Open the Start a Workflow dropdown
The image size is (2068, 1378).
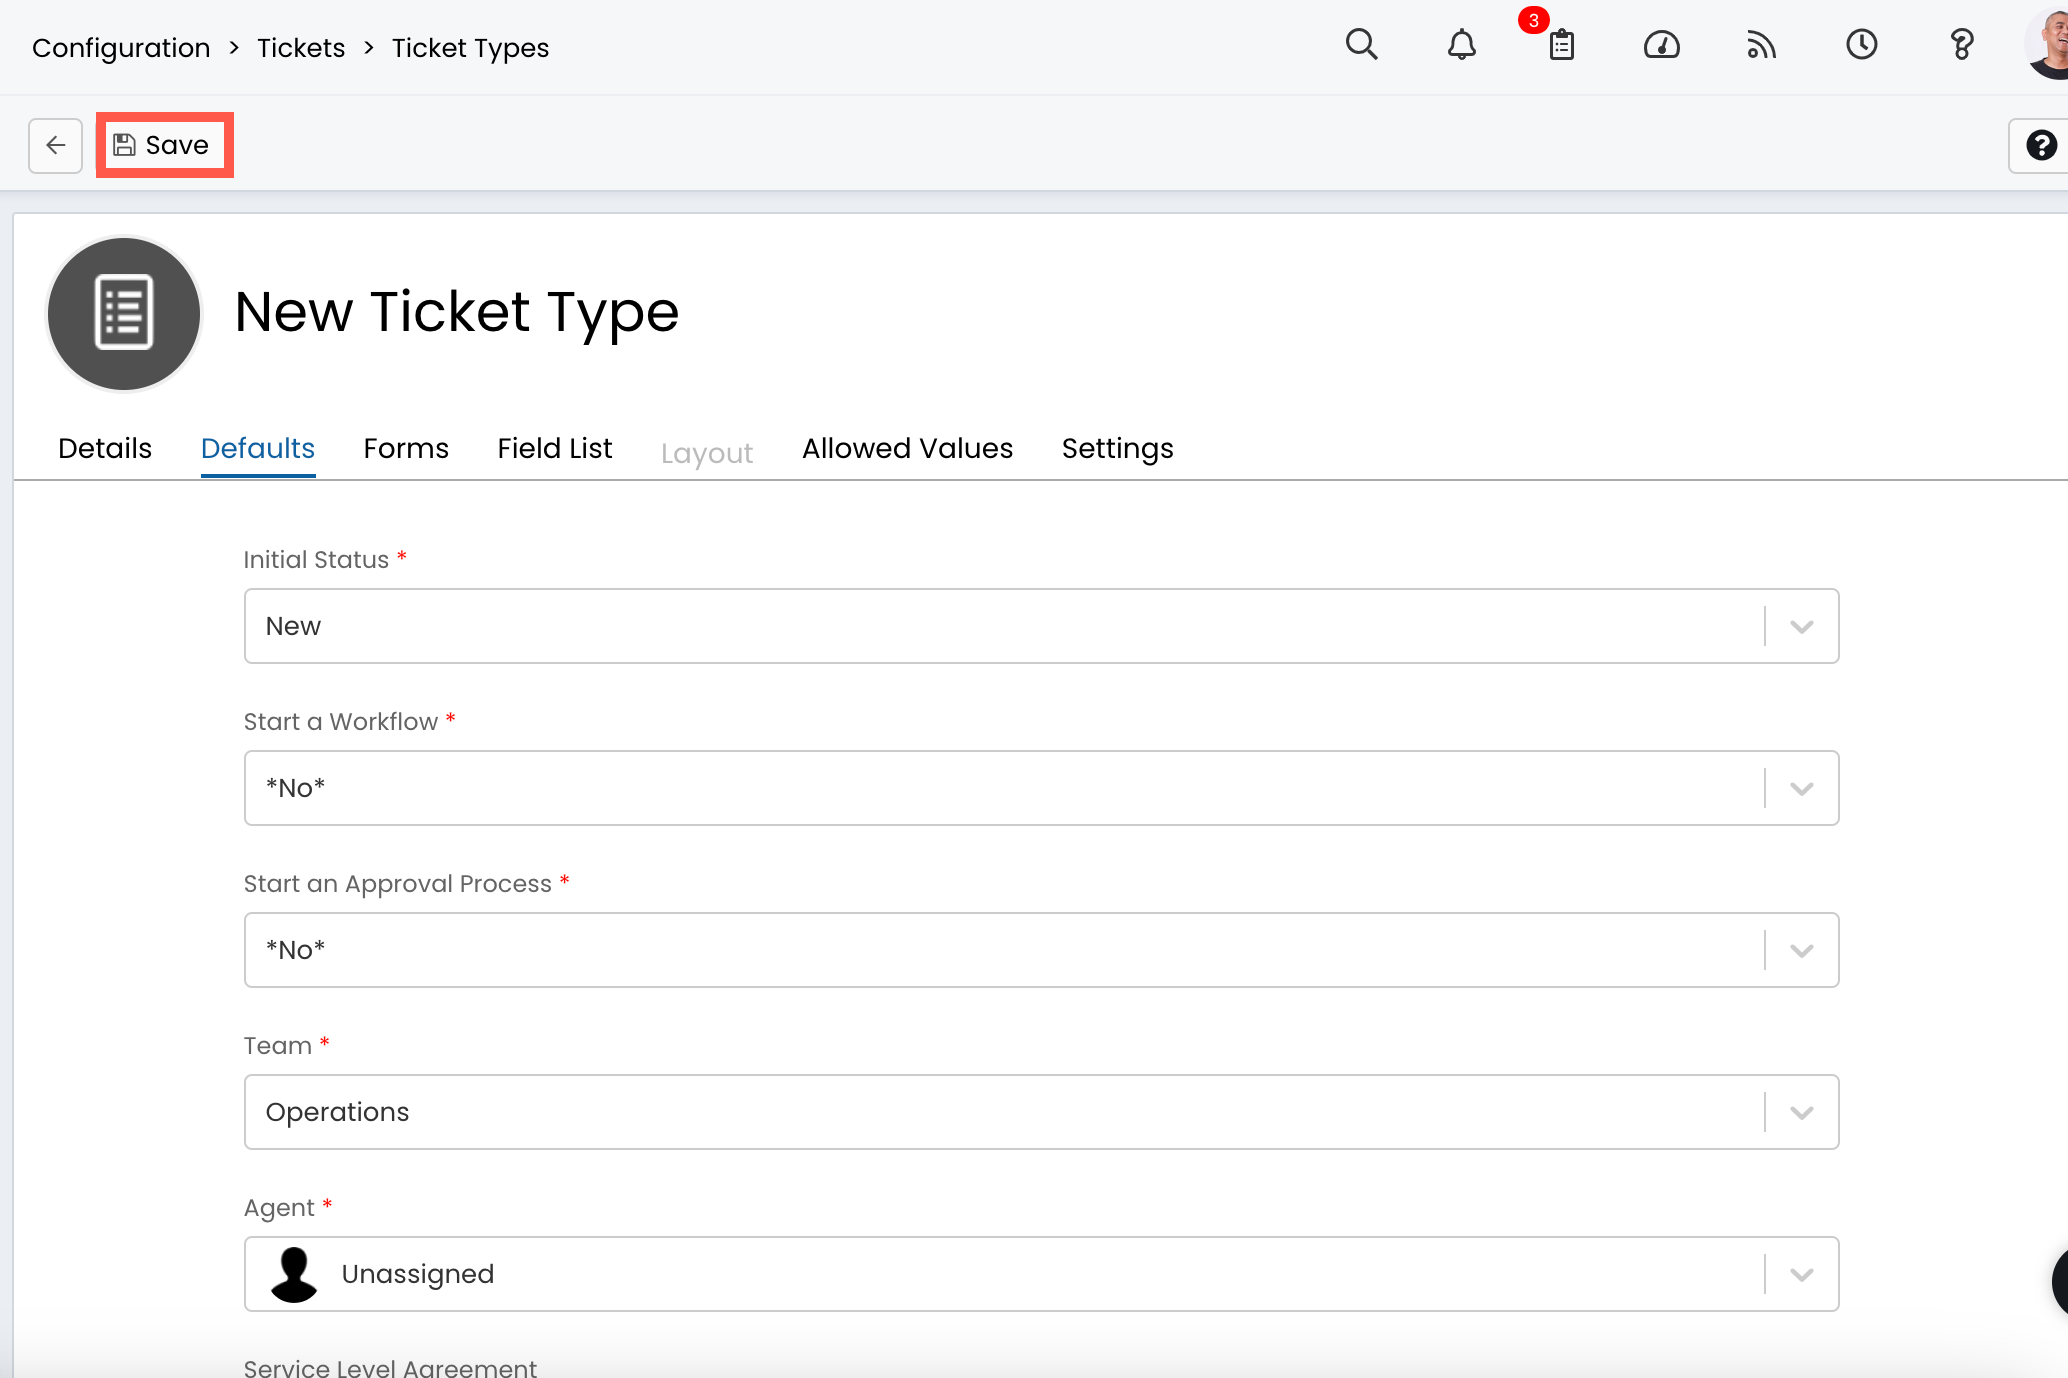click(1801, 788)
